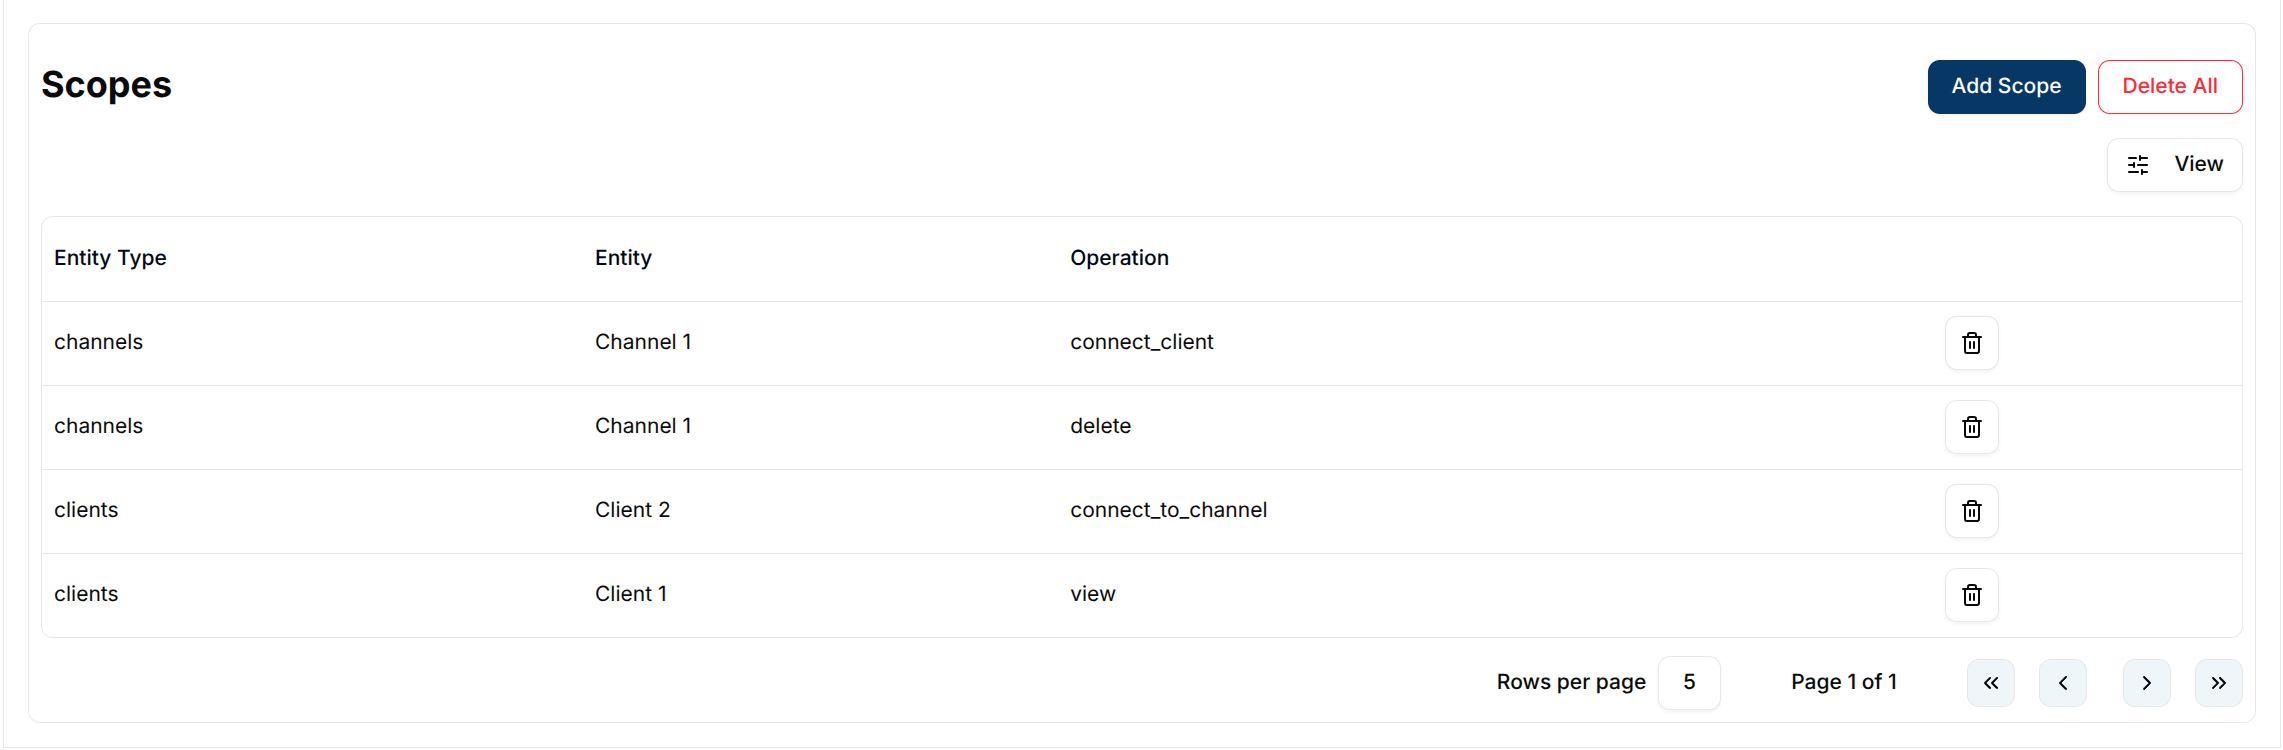Go to the next page of scopes
The height and width of the screenshot is (750, 2283).
tap(2147, 683)
